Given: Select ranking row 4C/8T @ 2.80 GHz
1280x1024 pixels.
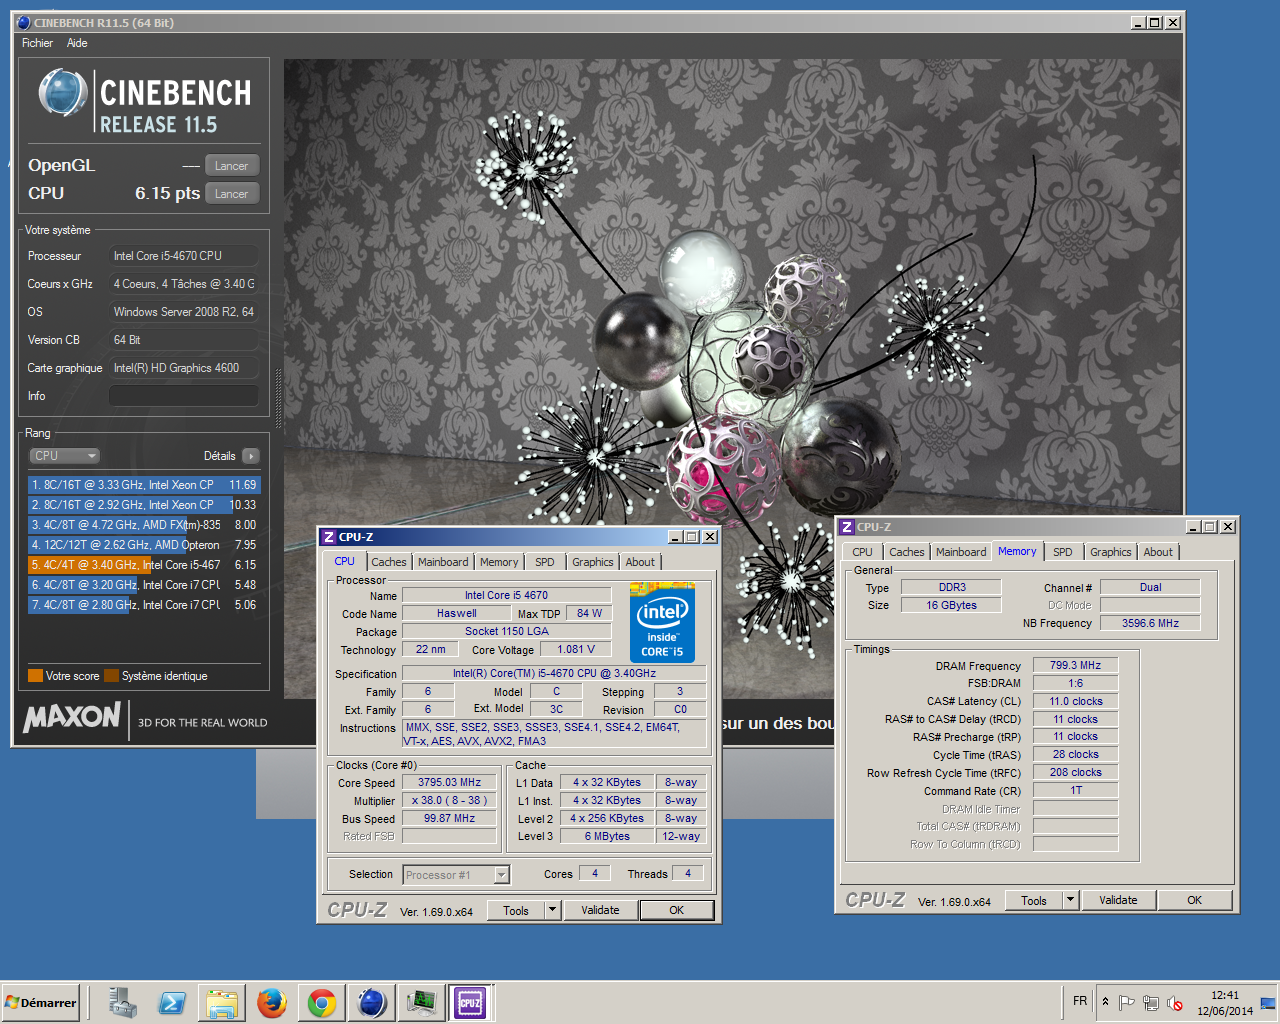Looking at the screenshot, I should point(144,605).
